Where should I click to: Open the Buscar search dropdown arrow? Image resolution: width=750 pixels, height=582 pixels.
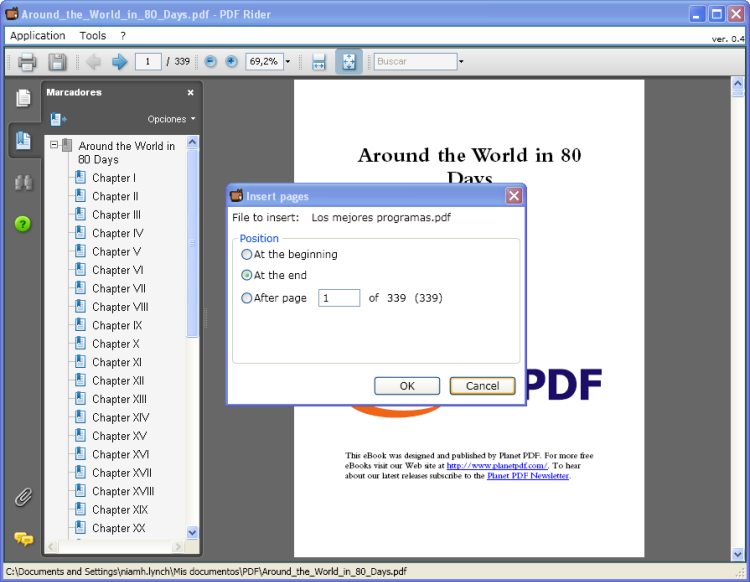[x=461, y=62]
